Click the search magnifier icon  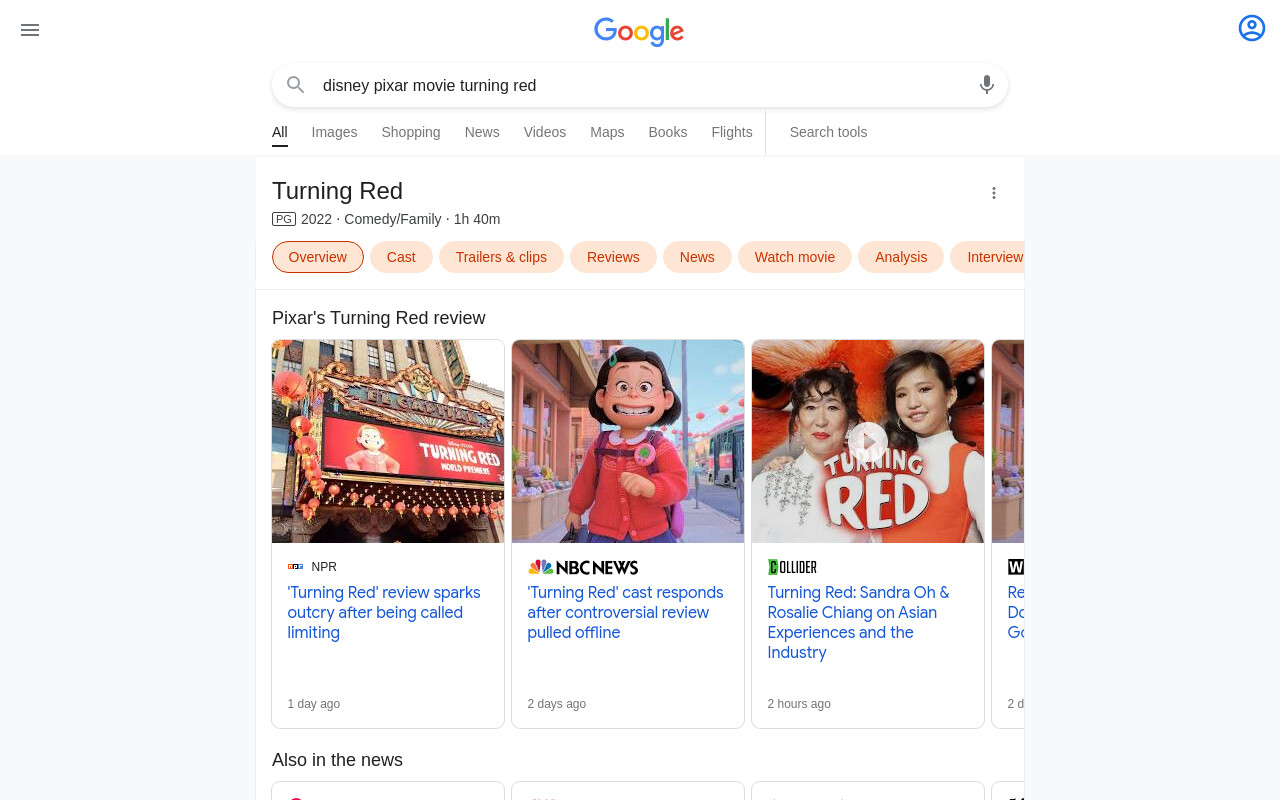[x=295, y=85]
